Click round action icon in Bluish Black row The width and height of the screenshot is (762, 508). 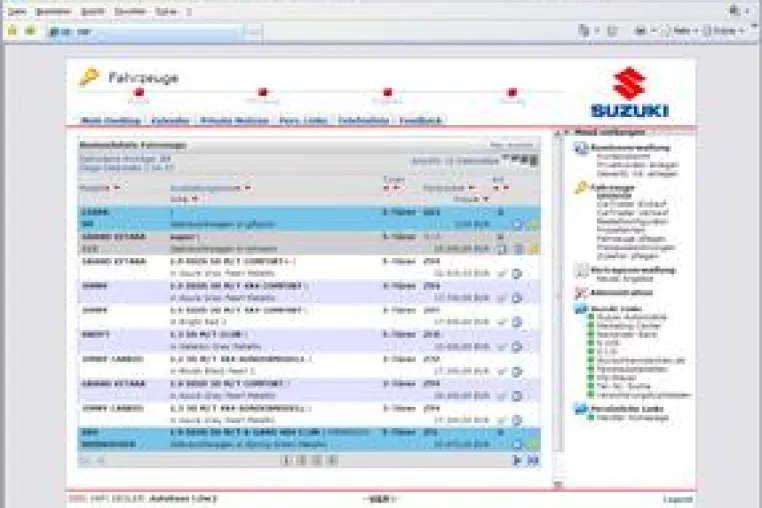tap(517, 371)
